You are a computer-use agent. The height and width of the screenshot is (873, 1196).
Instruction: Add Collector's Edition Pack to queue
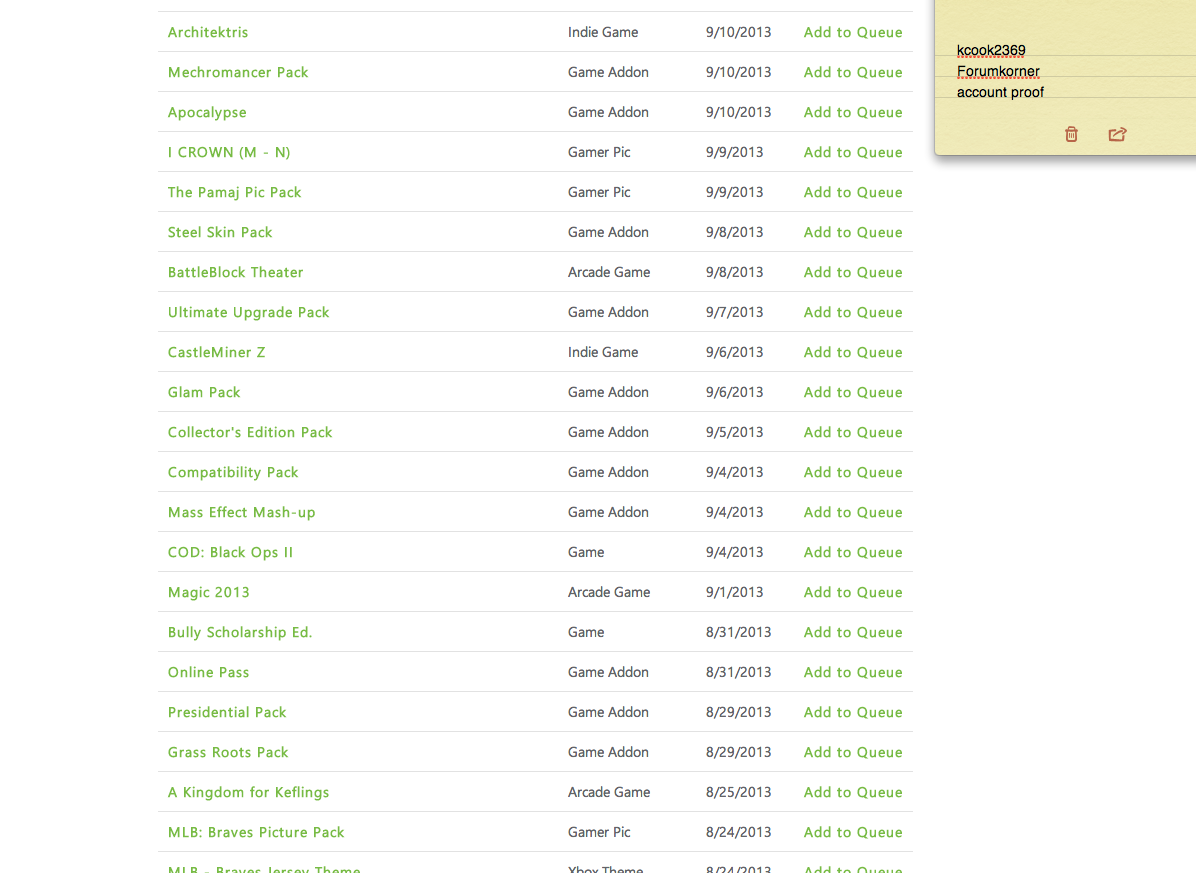pos(853,432)
